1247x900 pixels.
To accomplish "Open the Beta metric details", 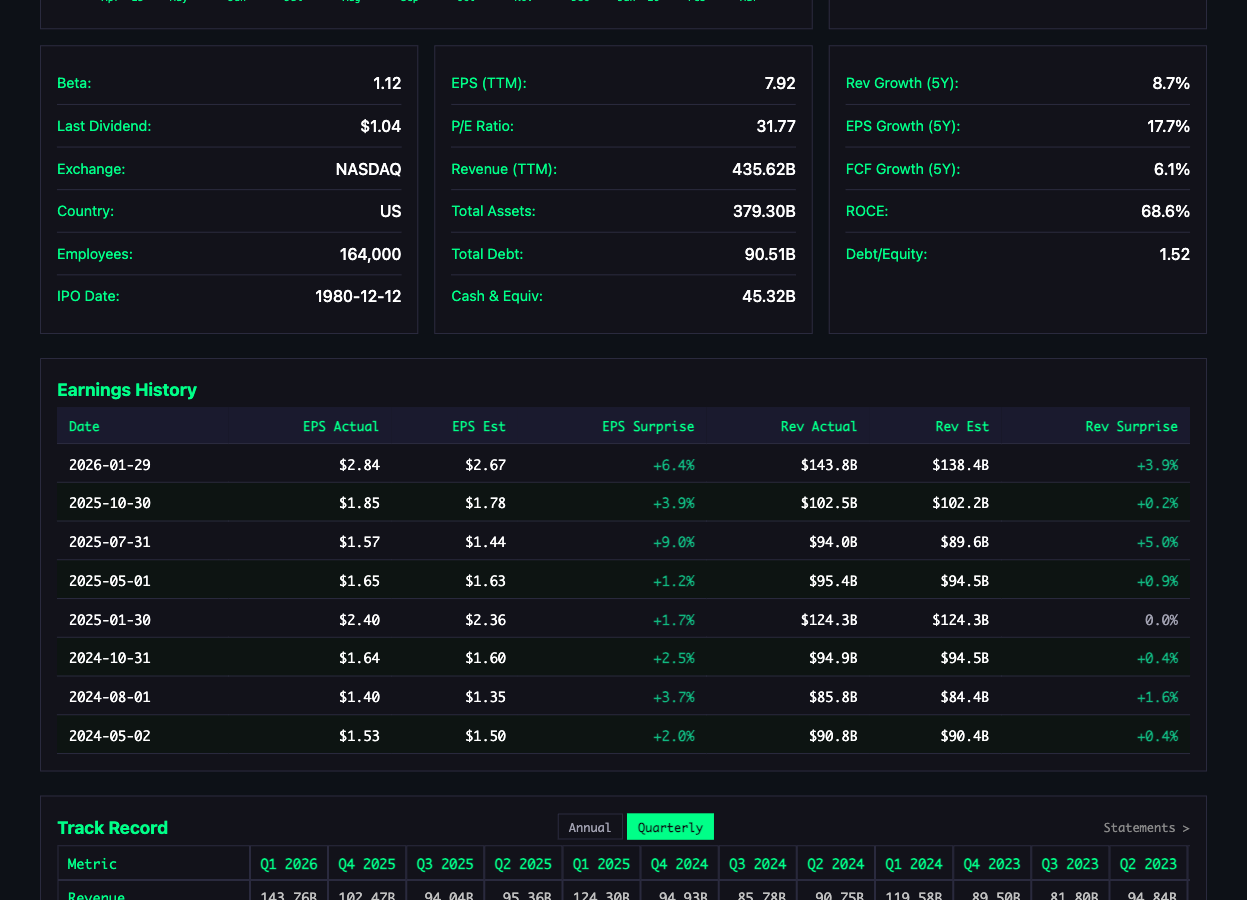I will (x=74, y=83).
